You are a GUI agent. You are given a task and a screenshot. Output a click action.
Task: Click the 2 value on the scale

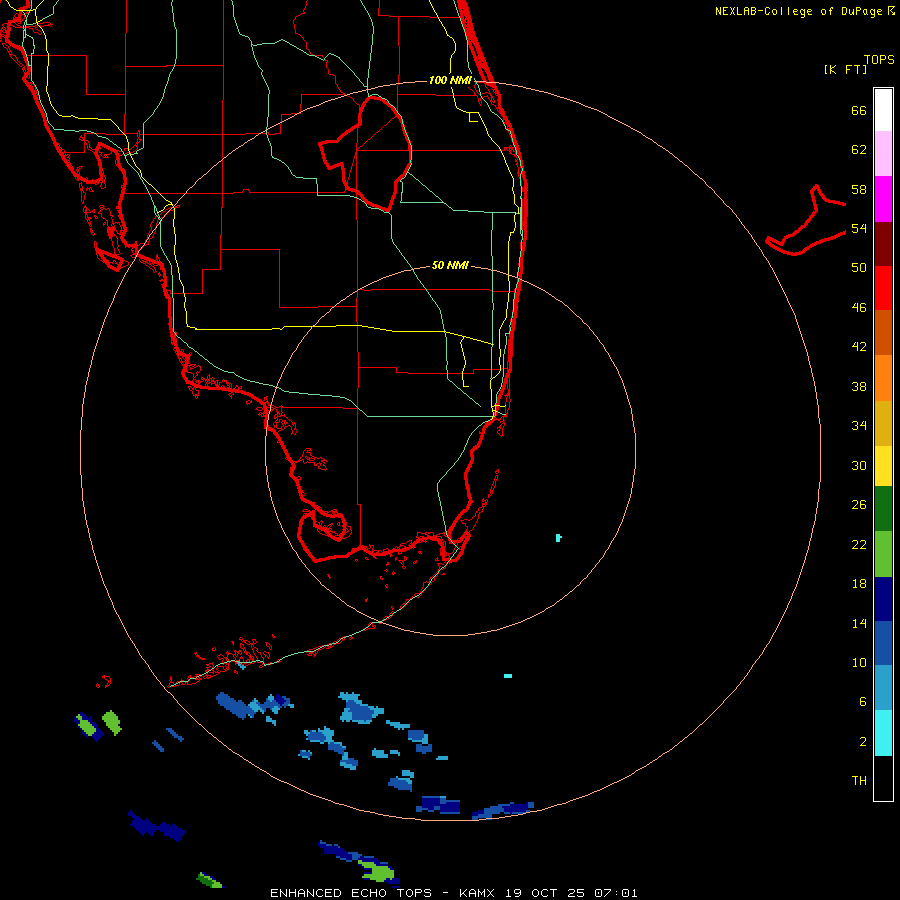tap(862, 742)
